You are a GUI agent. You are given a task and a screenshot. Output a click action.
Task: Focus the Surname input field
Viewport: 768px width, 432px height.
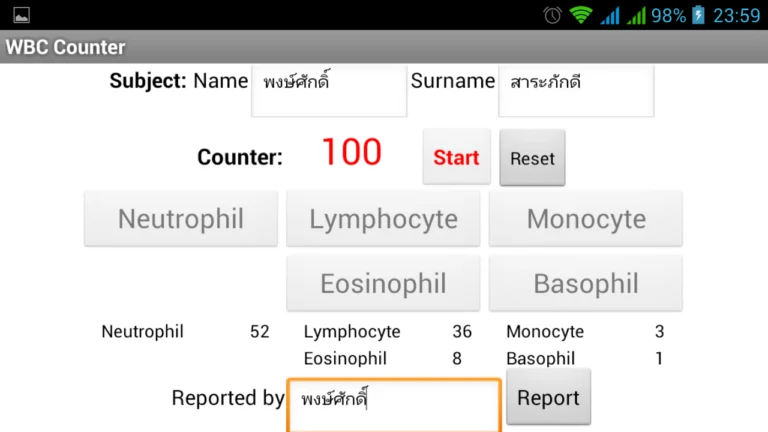click(x=576, y=91)
